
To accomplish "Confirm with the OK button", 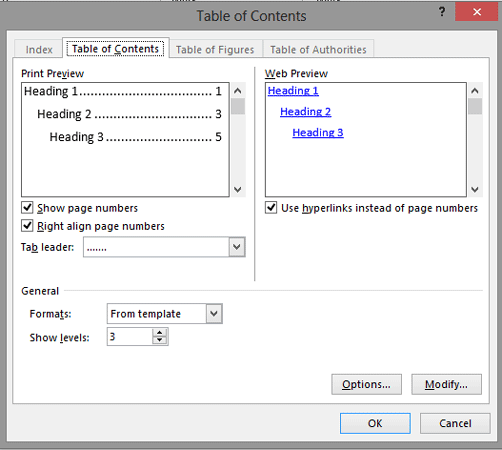I will coord(375,423).
